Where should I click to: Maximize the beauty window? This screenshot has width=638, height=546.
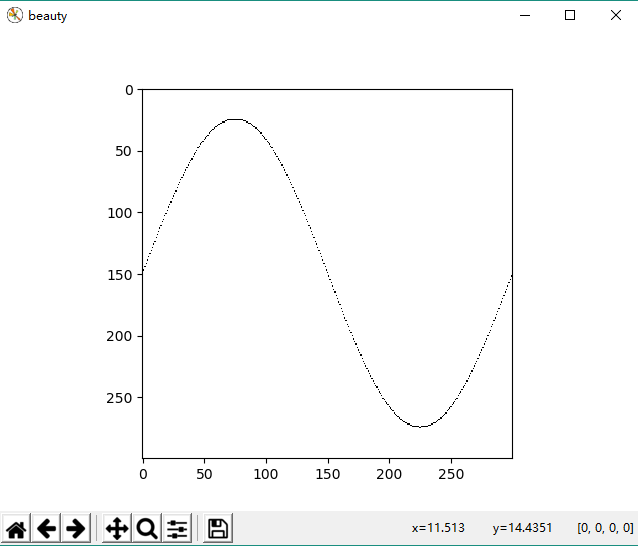(x=570, y=15)
